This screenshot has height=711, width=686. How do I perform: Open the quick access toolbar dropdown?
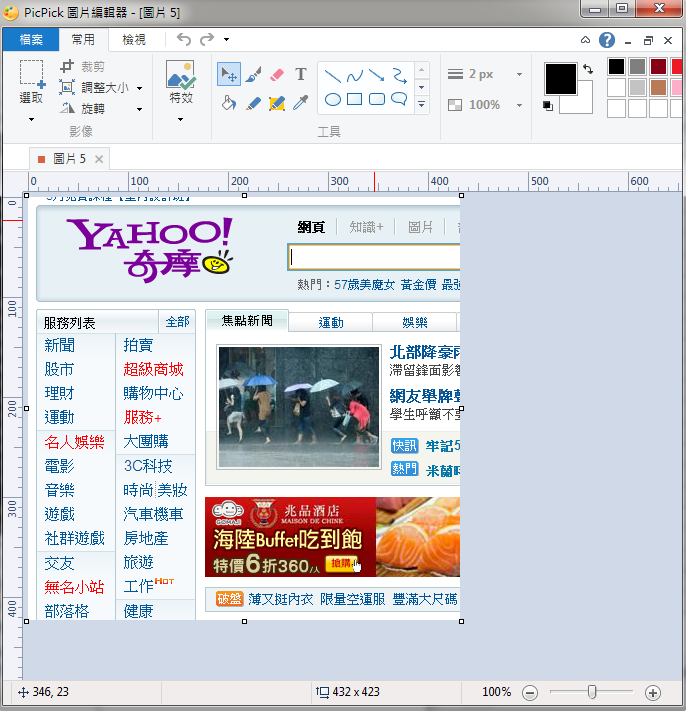226,39
